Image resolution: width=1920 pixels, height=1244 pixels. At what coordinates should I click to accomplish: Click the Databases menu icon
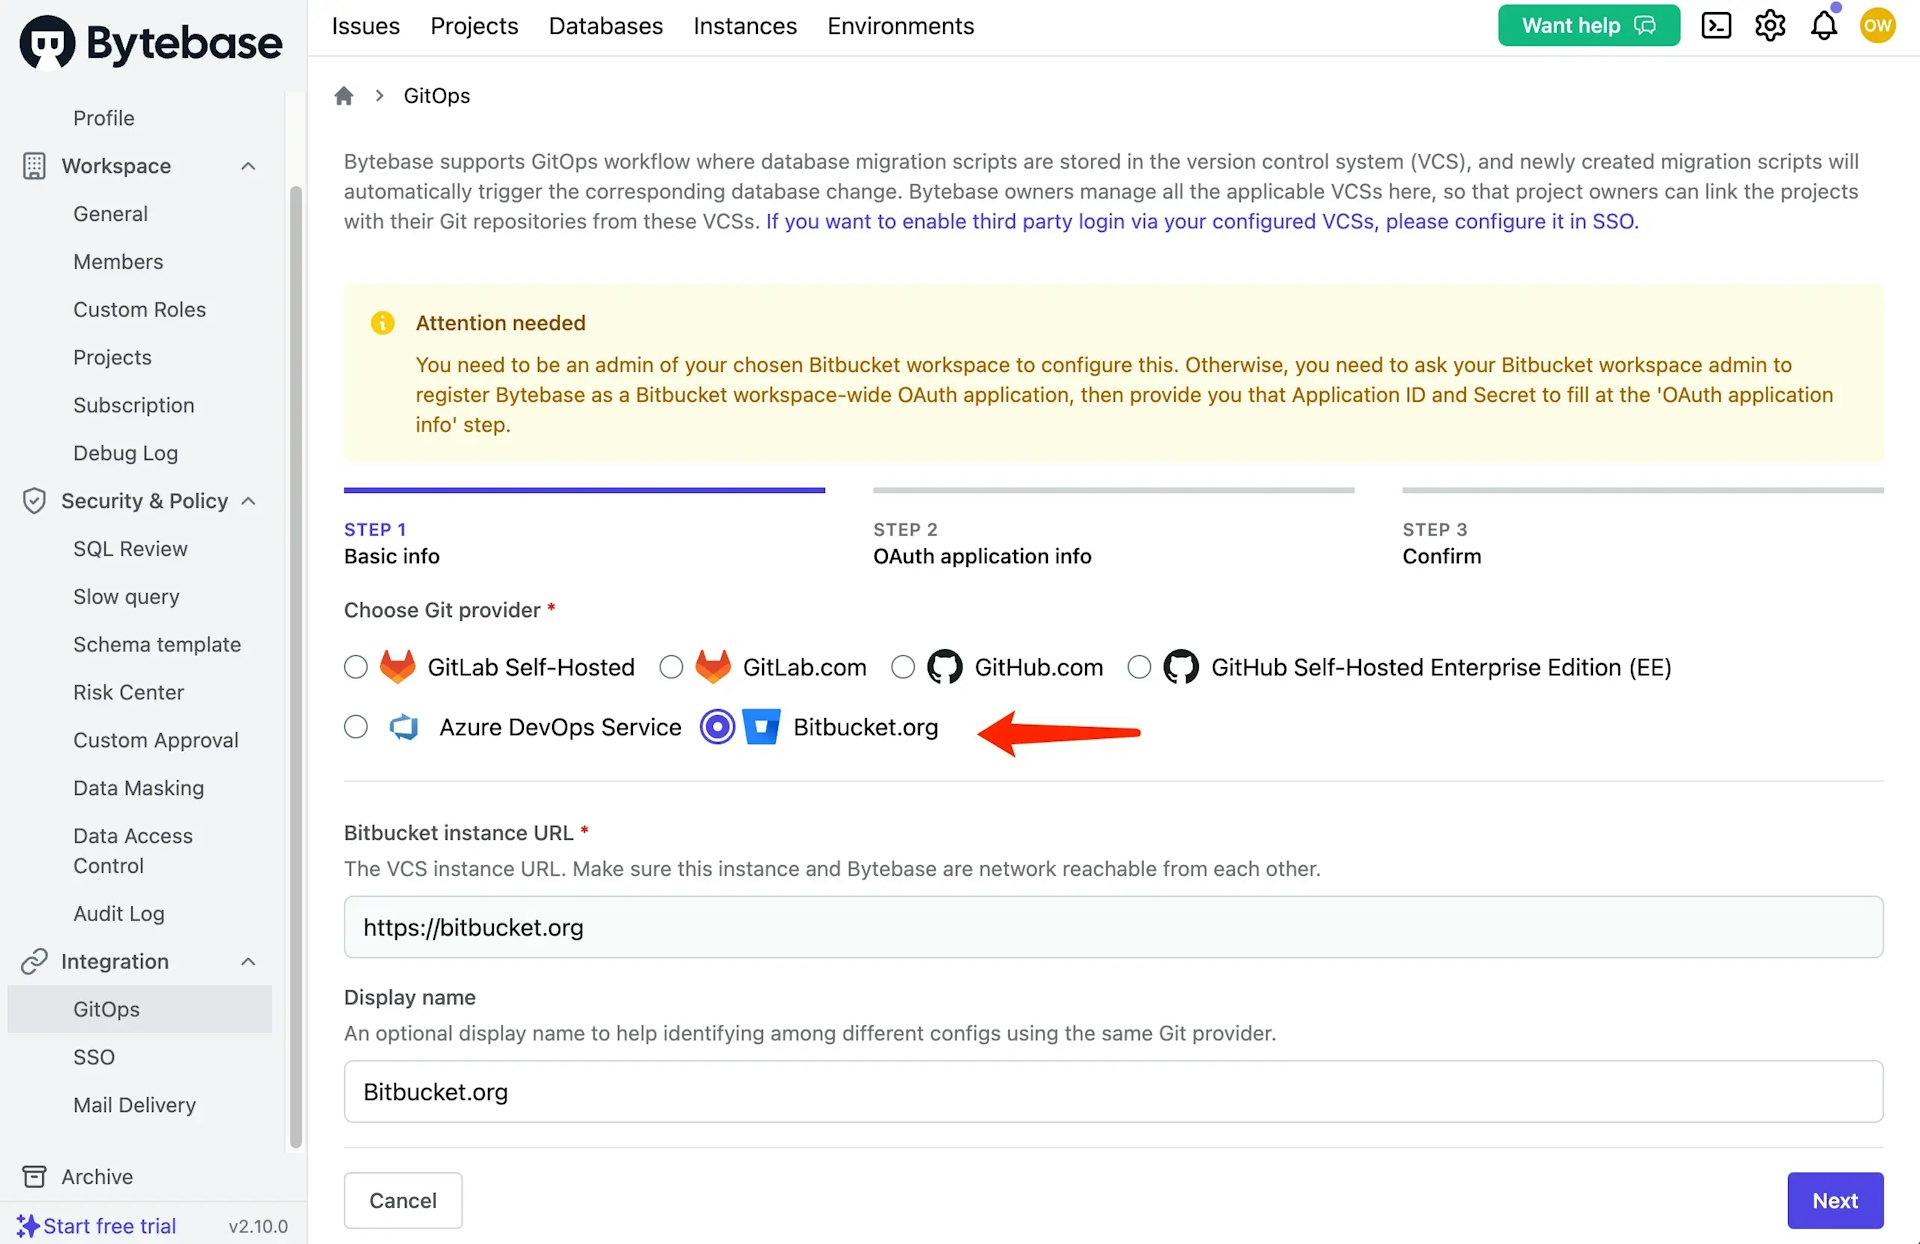606,25
